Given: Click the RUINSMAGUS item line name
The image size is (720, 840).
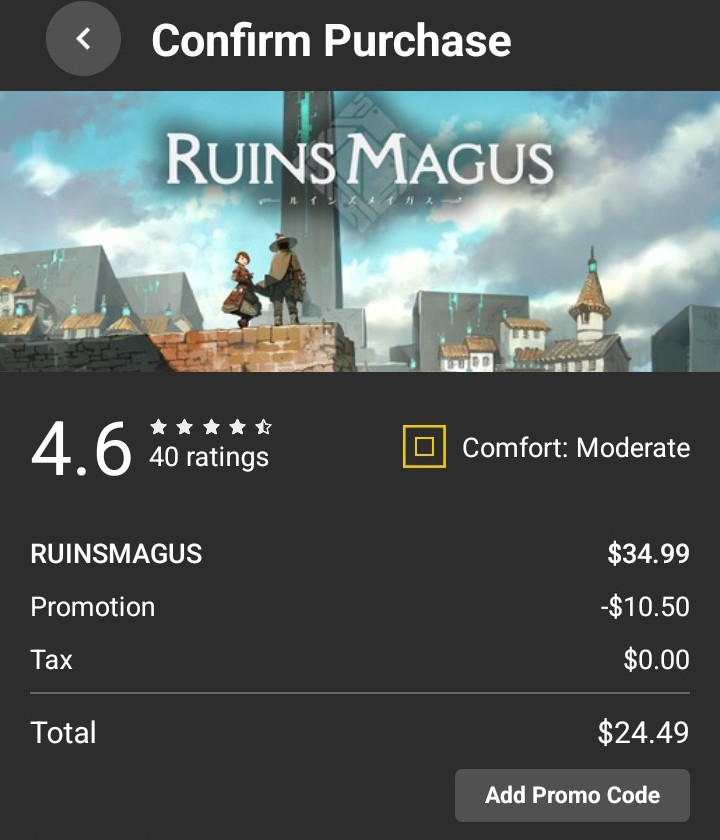Looking at the screenshot, I should coord(116,553).
